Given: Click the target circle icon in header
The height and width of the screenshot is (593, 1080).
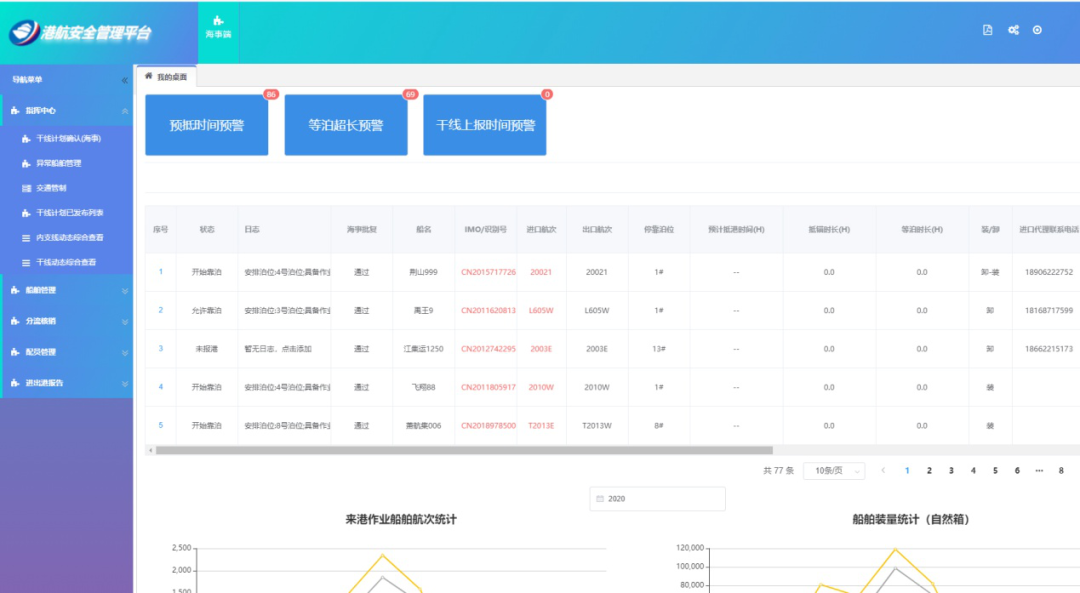Looking at the screenshot, I should coord(1037,30).
